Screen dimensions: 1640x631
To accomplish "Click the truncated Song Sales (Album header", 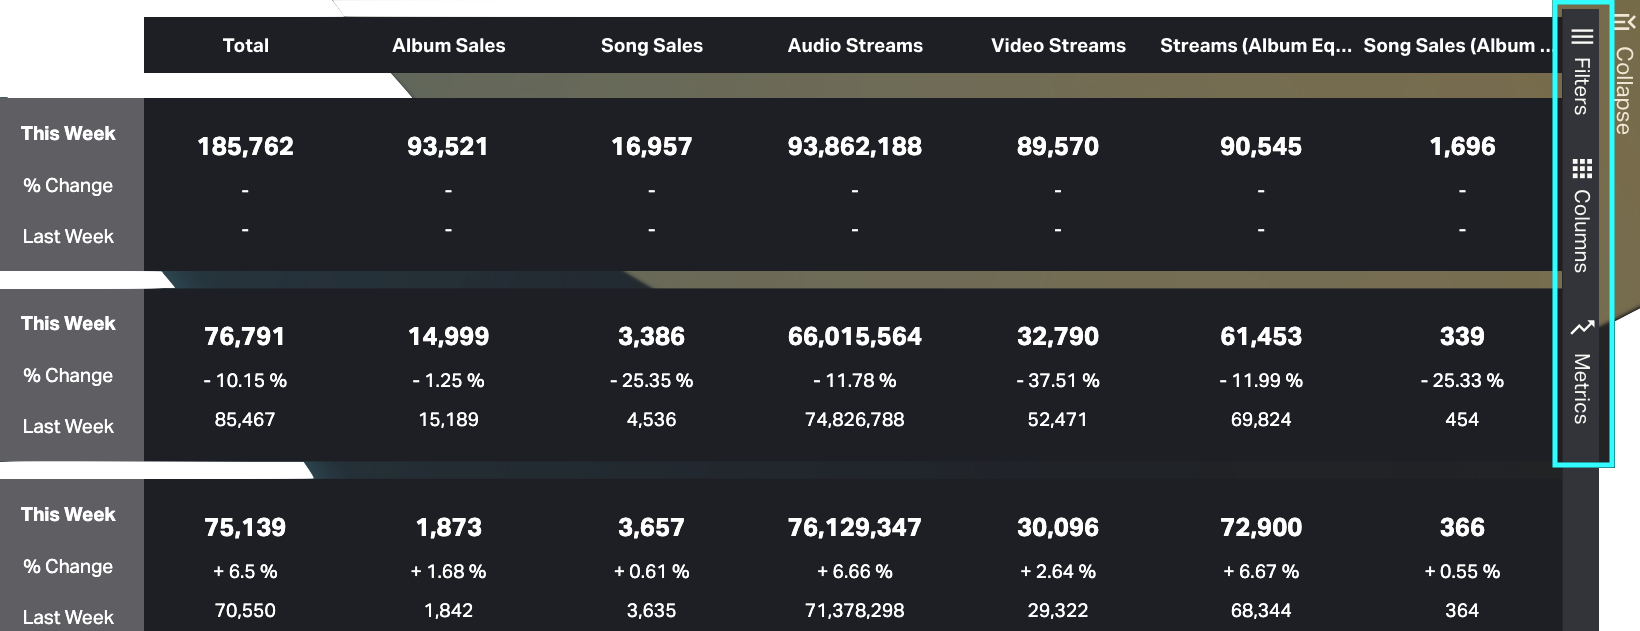I will (1457, 46).
